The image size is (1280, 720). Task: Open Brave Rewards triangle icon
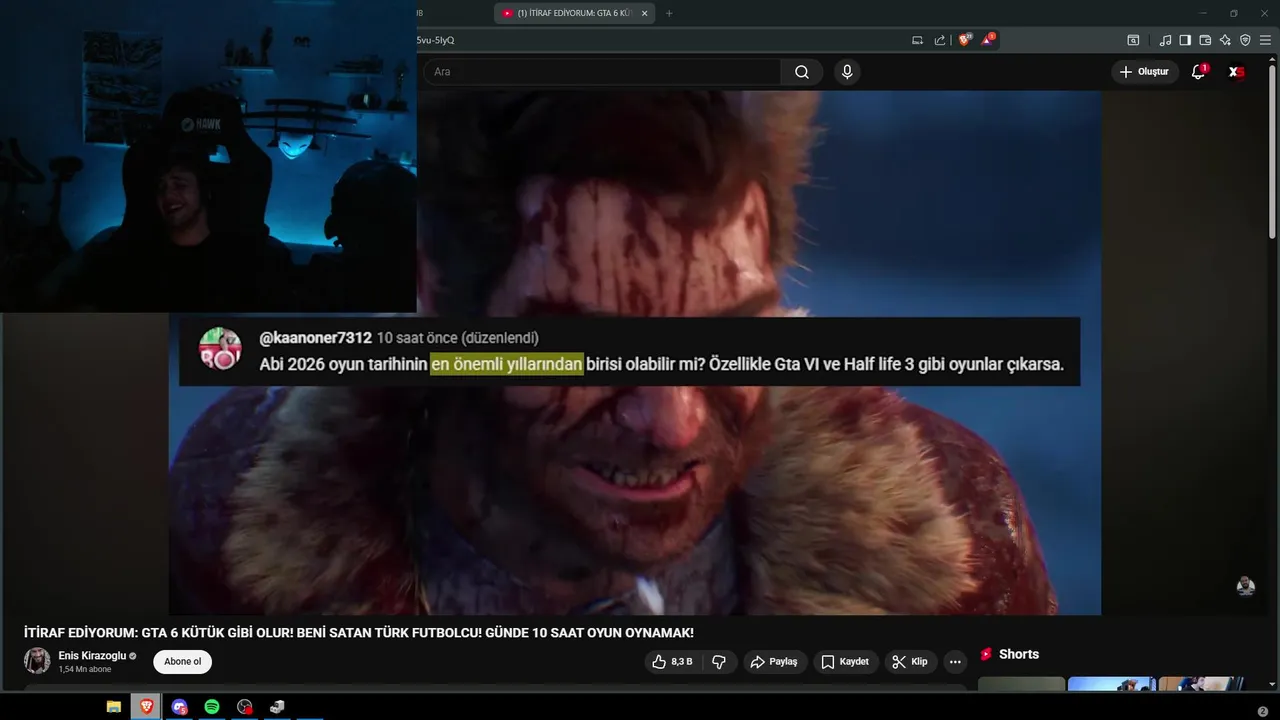988,40
